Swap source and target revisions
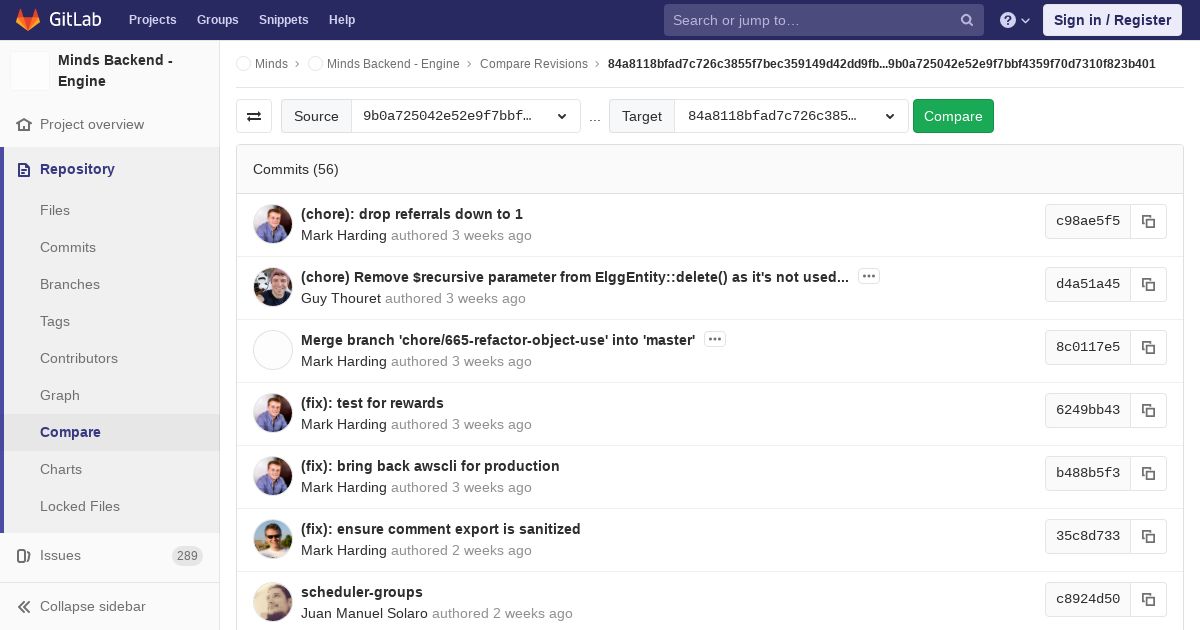Image resolution: width=1200 pixels, height=630 pixels. 254,116
